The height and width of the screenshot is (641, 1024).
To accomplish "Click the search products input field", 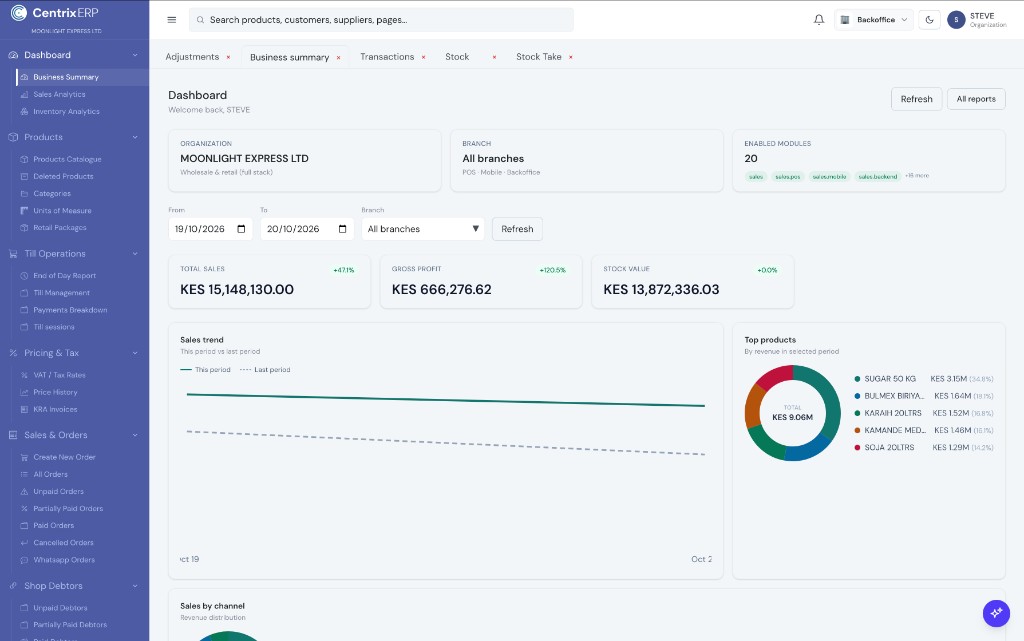I will 381,20.
